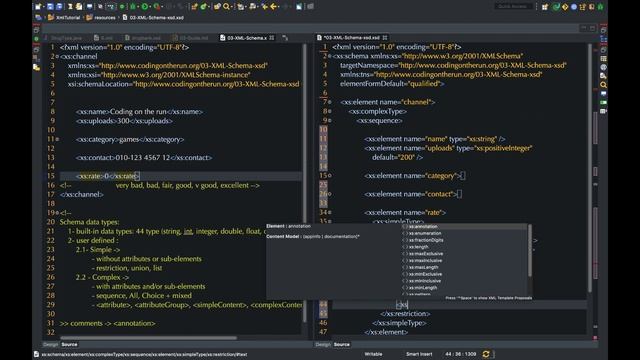The height and width of the screenshot is (360, 640).
Task: Click the Run external tools icon
Action: click(157, 7)
